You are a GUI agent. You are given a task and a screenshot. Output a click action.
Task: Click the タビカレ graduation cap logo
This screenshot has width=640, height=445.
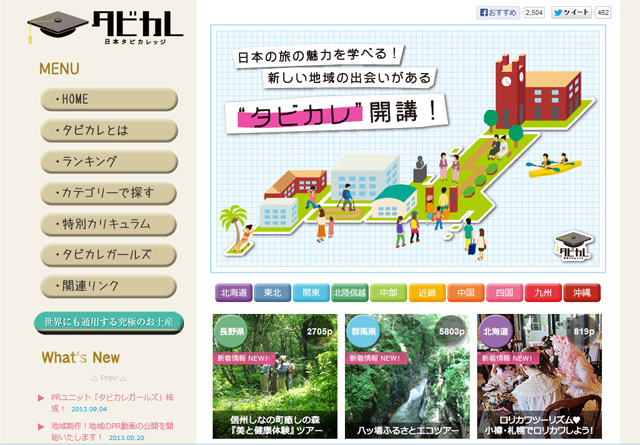tap(105, 27)
